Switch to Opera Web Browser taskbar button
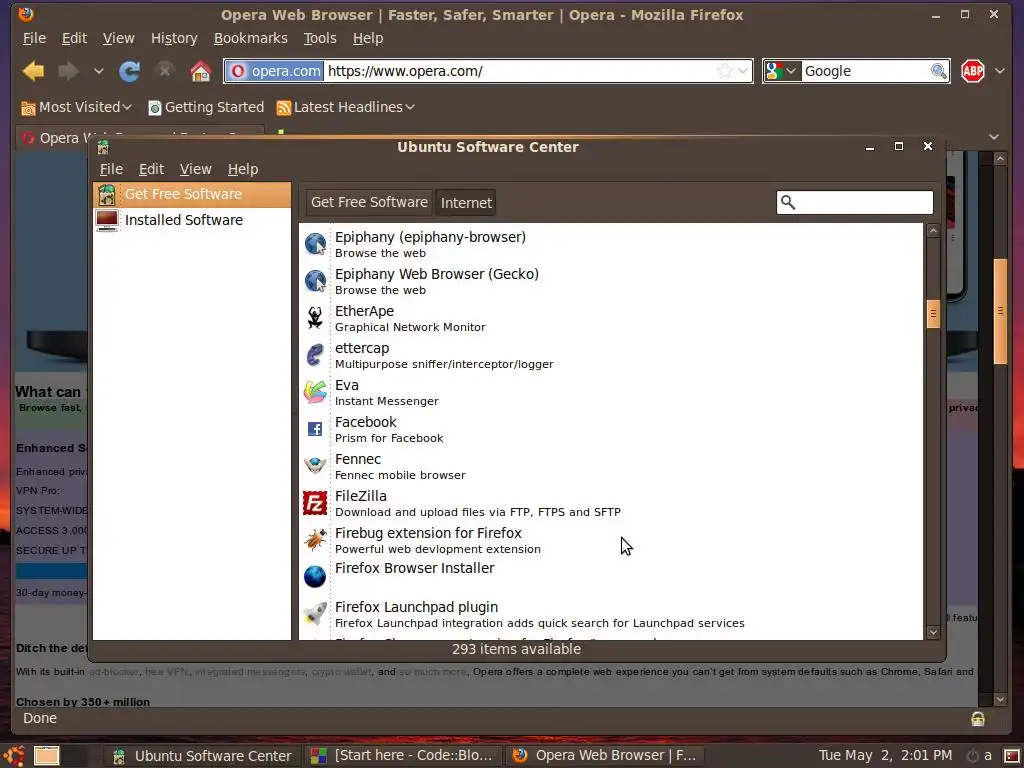 pyautogui.click(x=605, y=756)
